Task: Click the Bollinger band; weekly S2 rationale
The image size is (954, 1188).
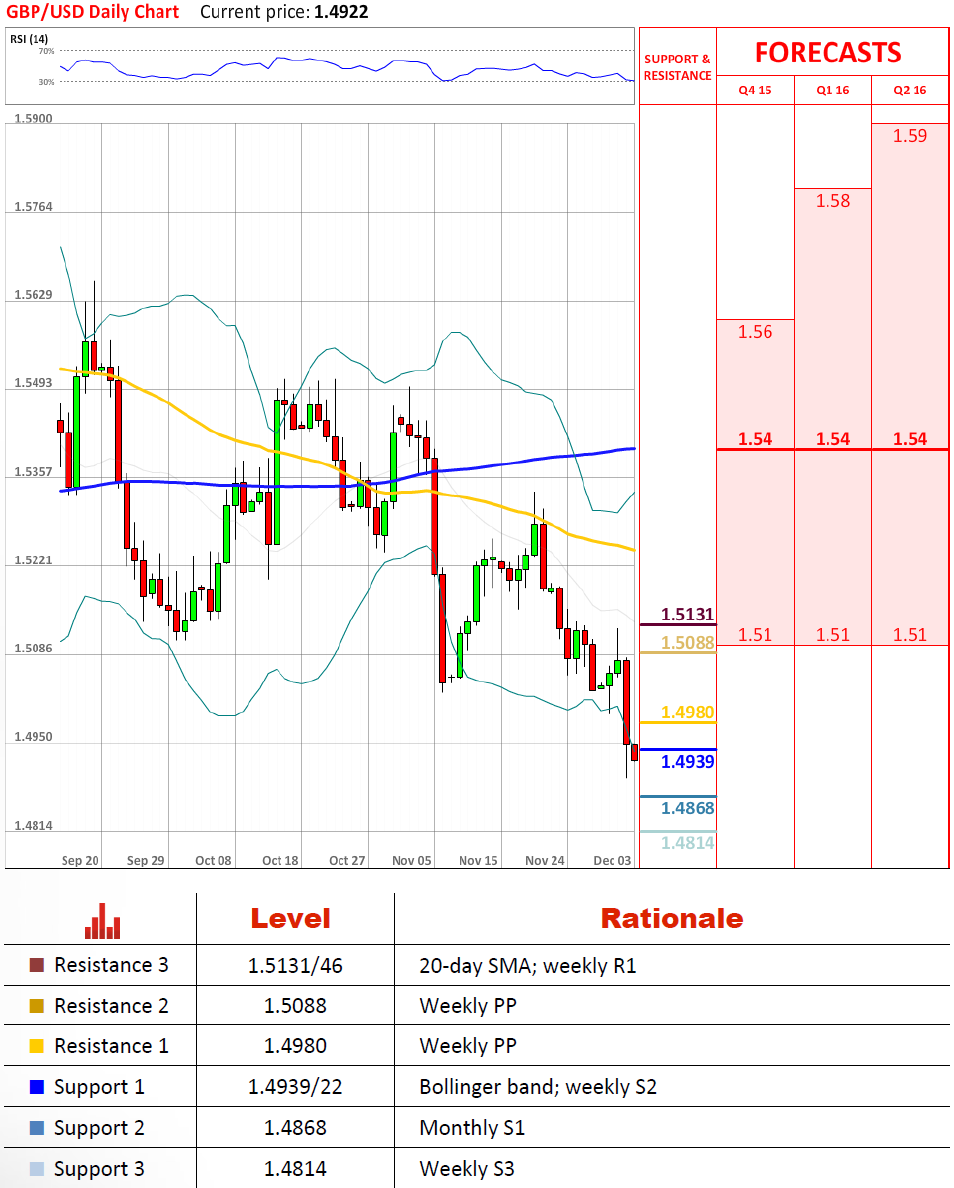Action: (x=537, y=1087)
